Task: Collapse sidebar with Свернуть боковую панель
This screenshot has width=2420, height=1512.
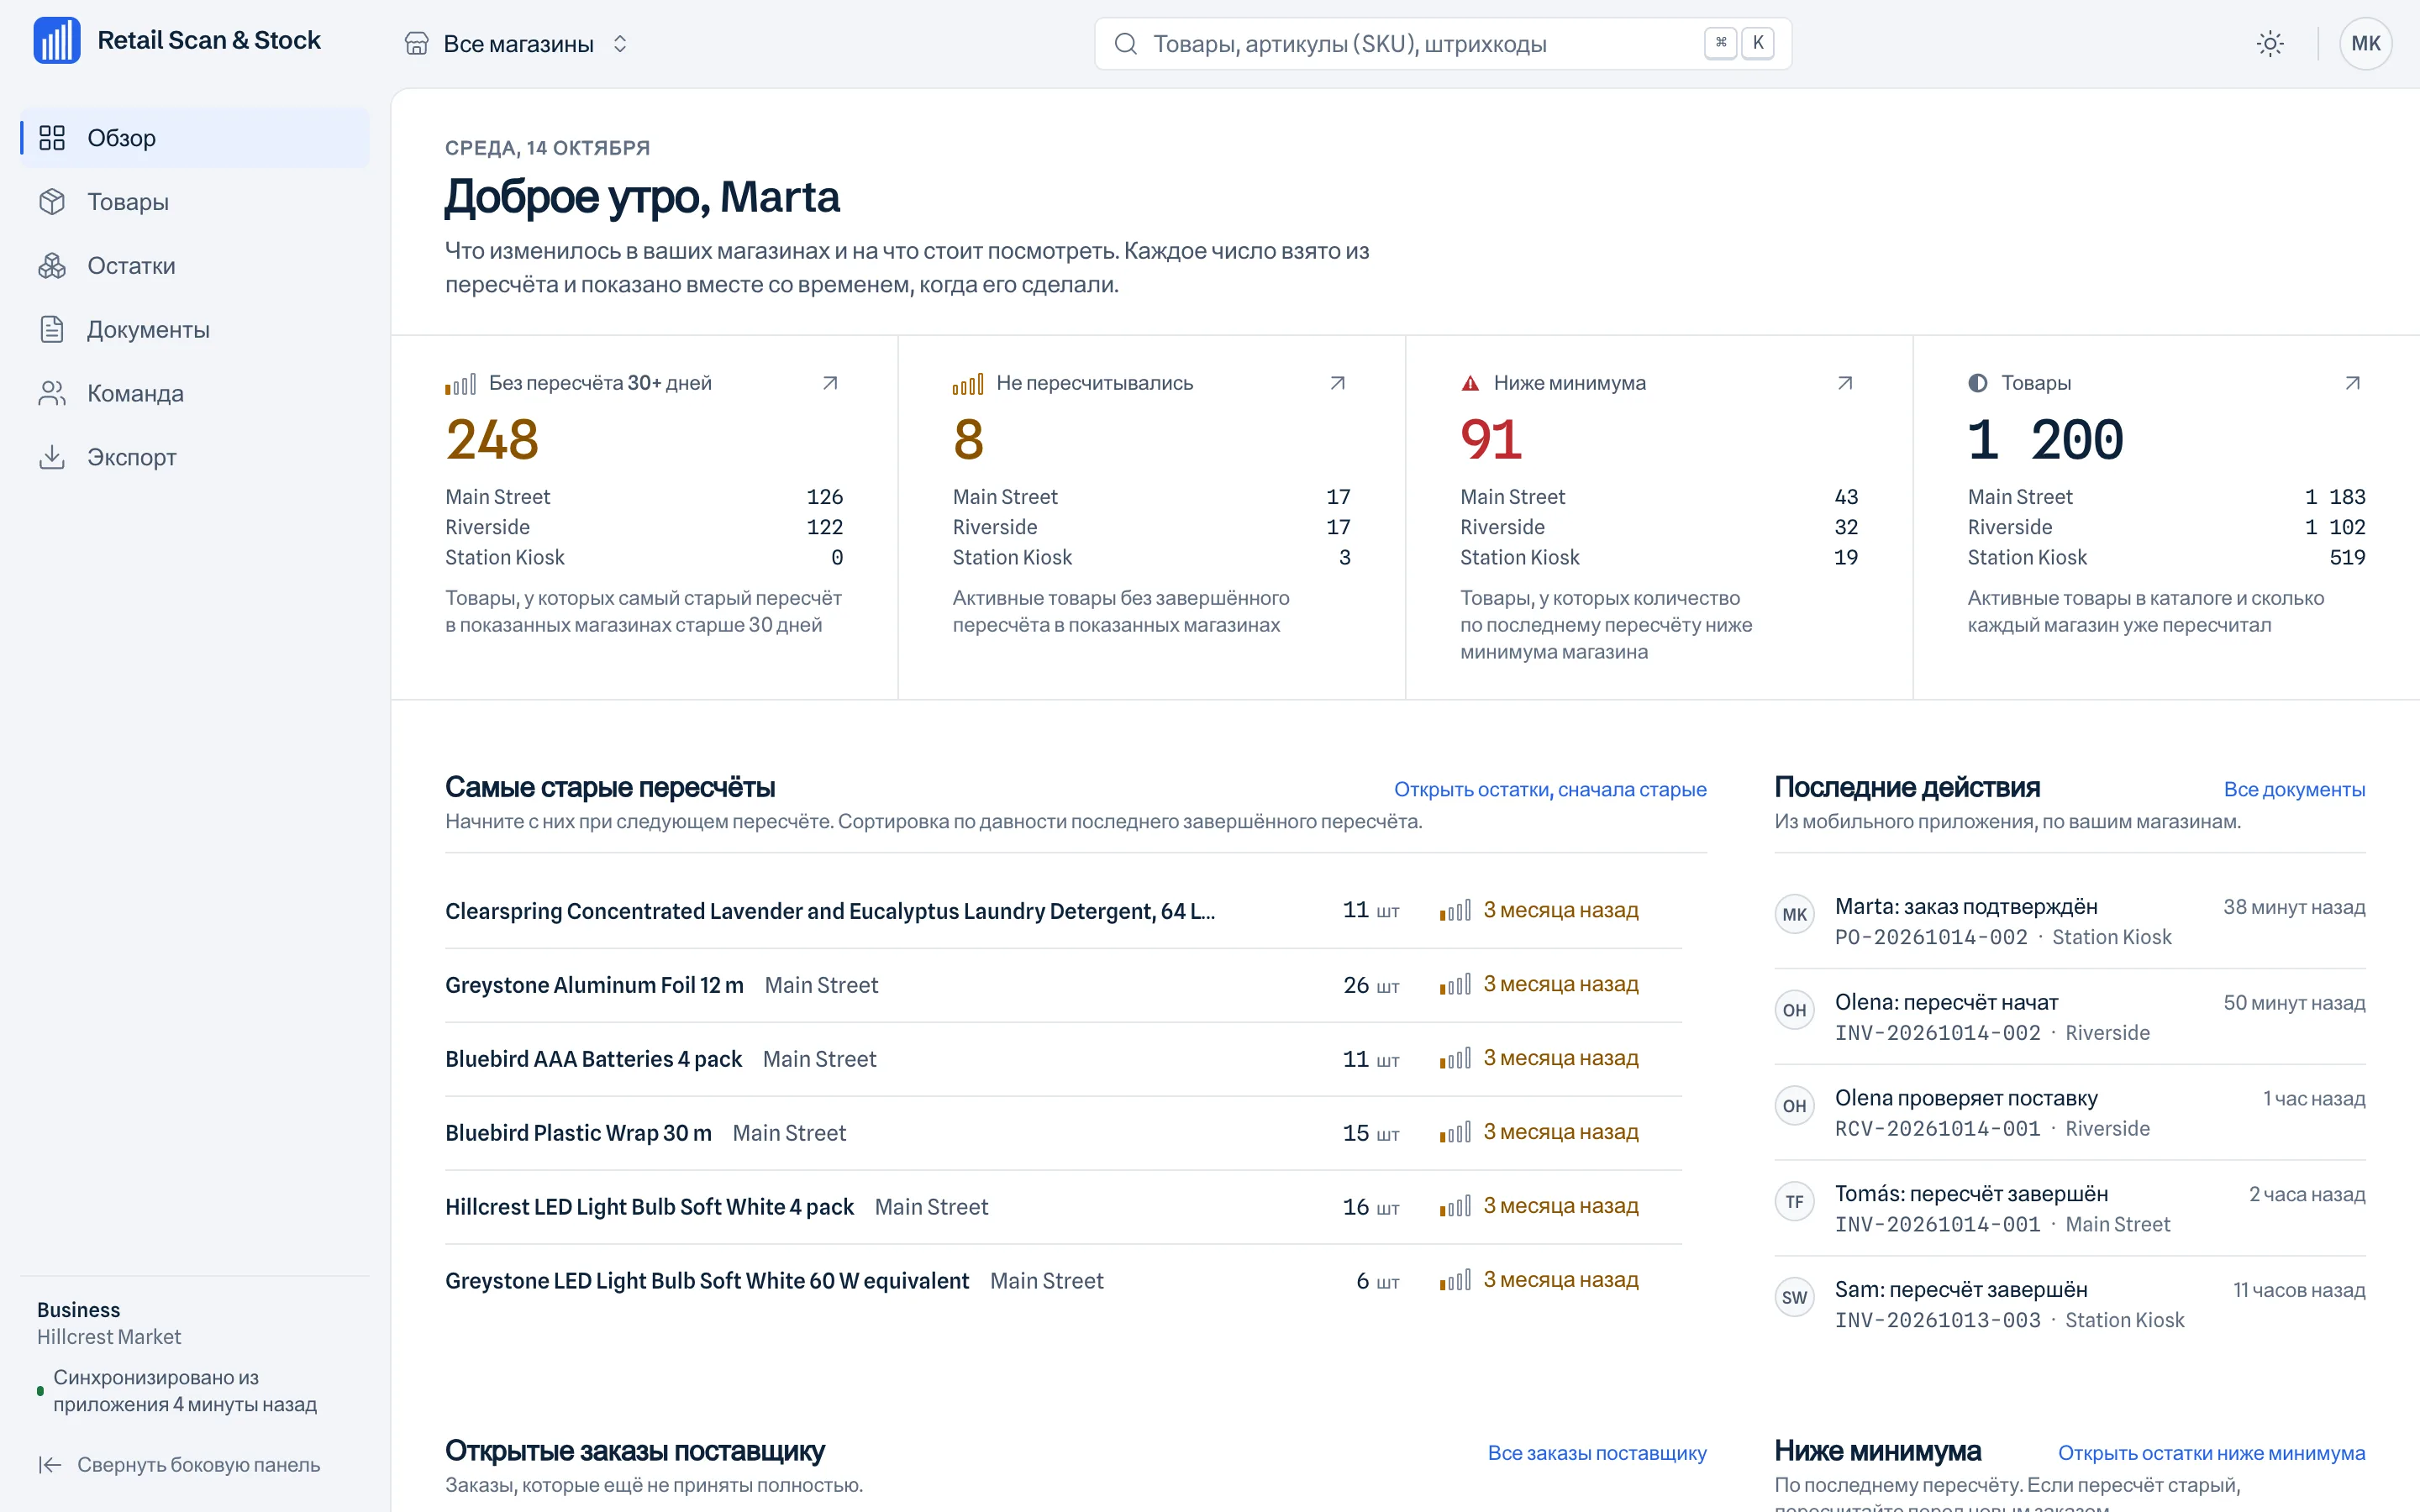Action: (180, 1465)
